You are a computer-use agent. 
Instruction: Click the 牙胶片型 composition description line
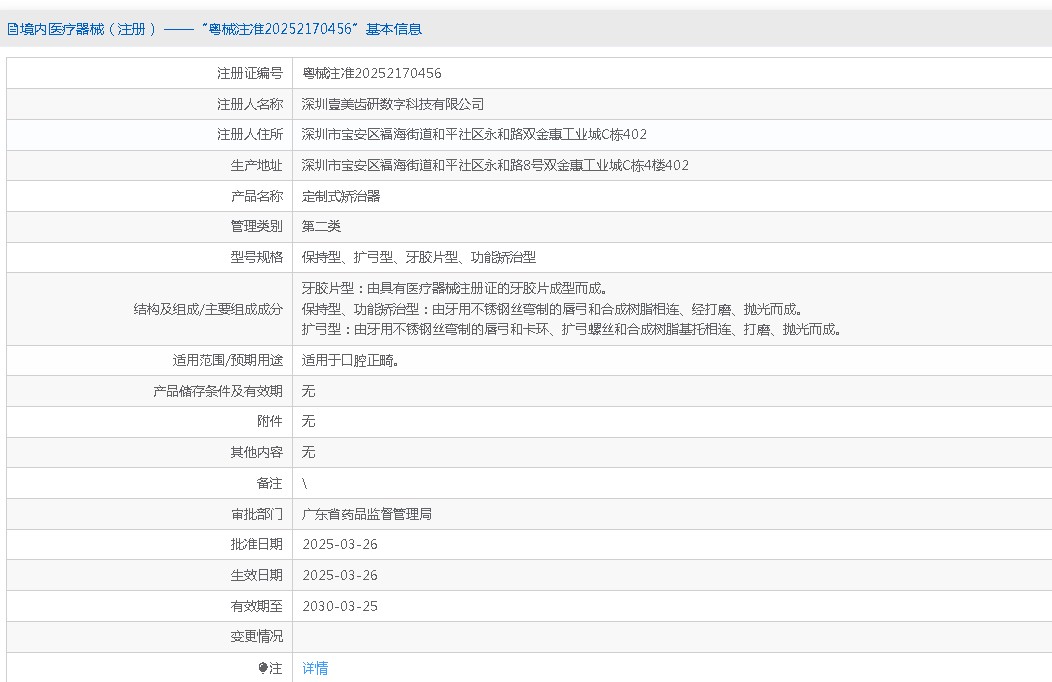click(x=454, y=289)
